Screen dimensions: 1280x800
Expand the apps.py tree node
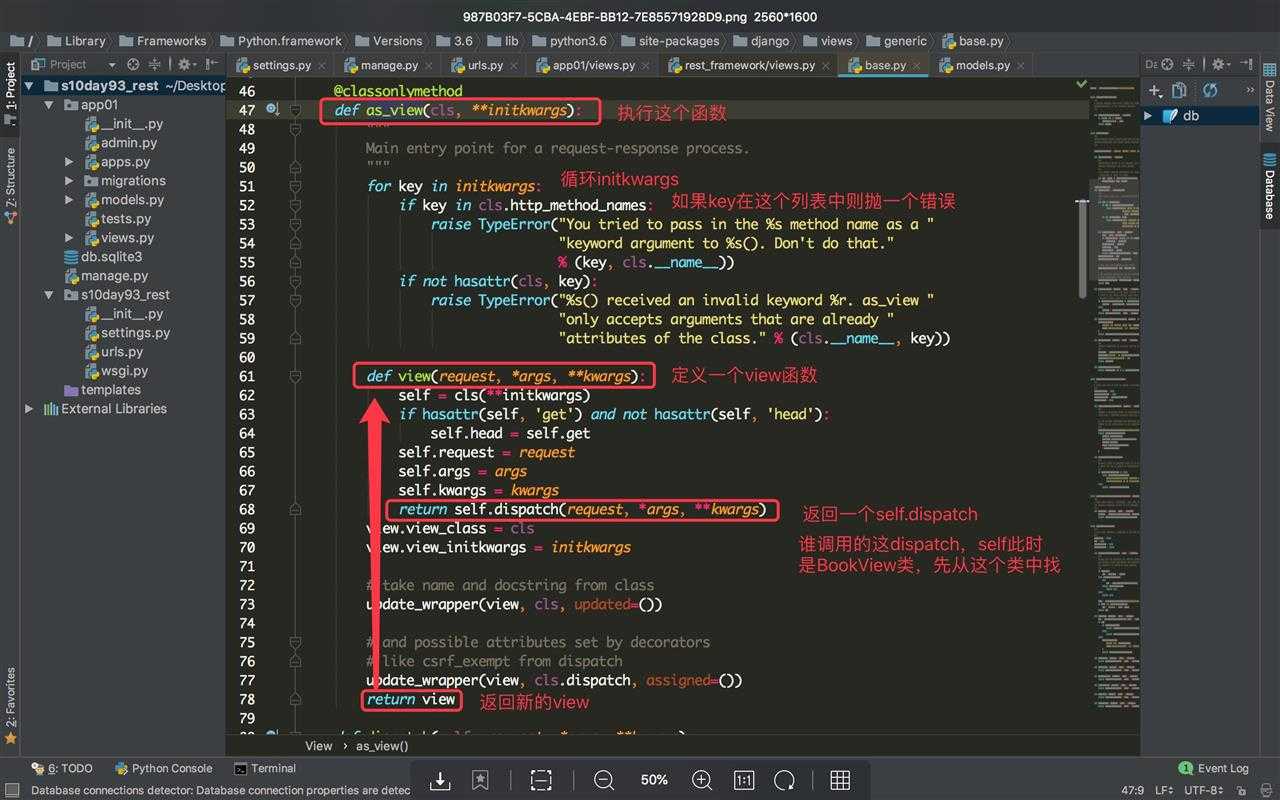pos(69,162)
